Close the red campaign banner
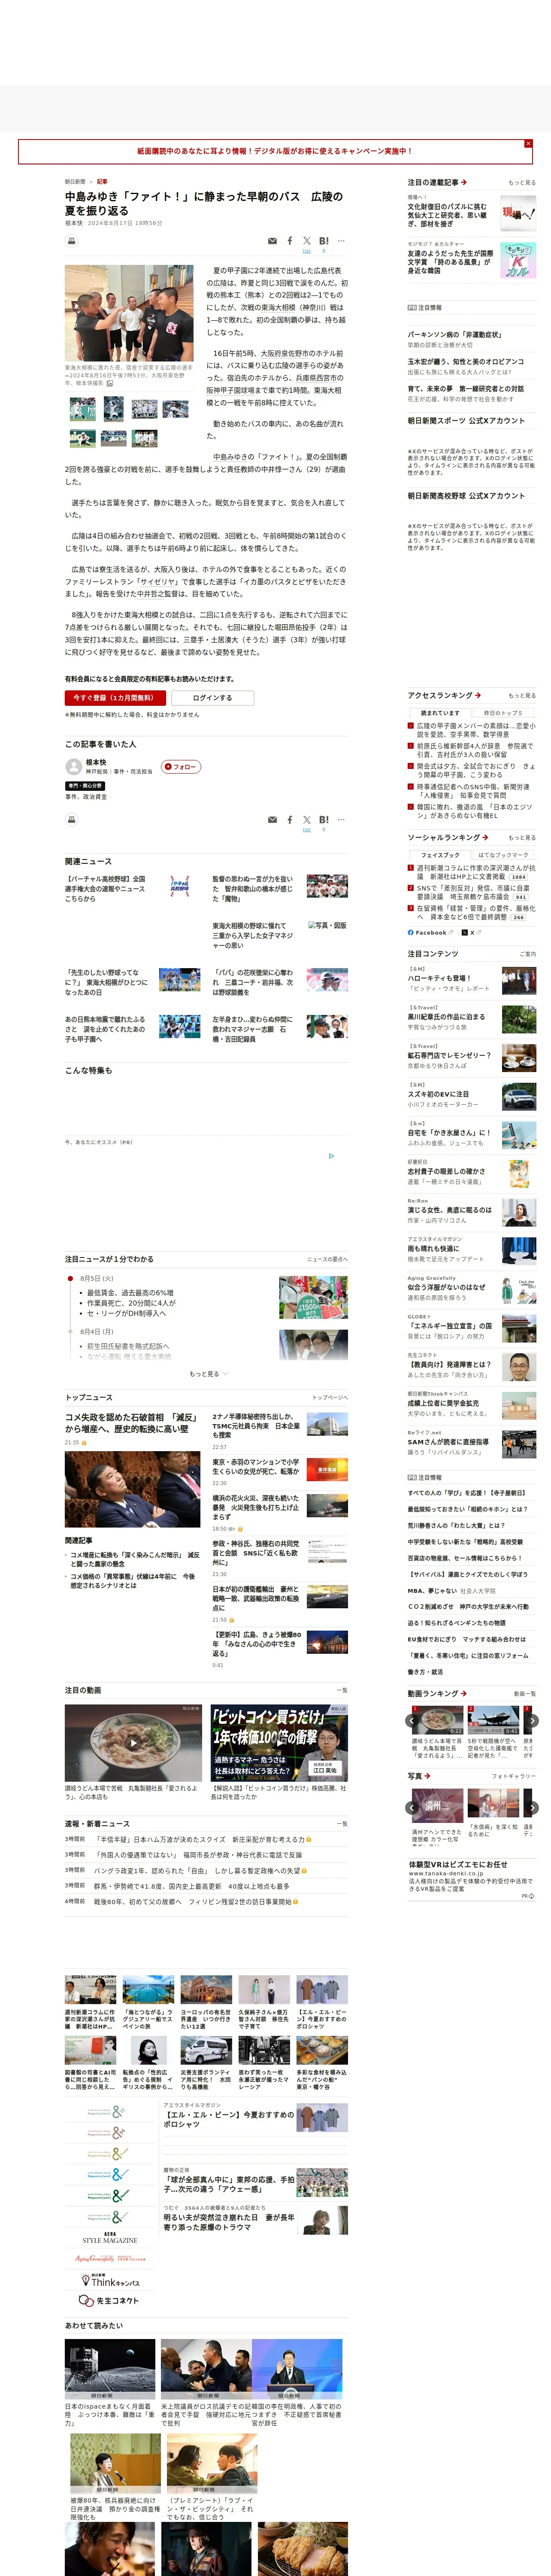The width and height of the screenshot is (551, 2576). [x=528, y=144]
